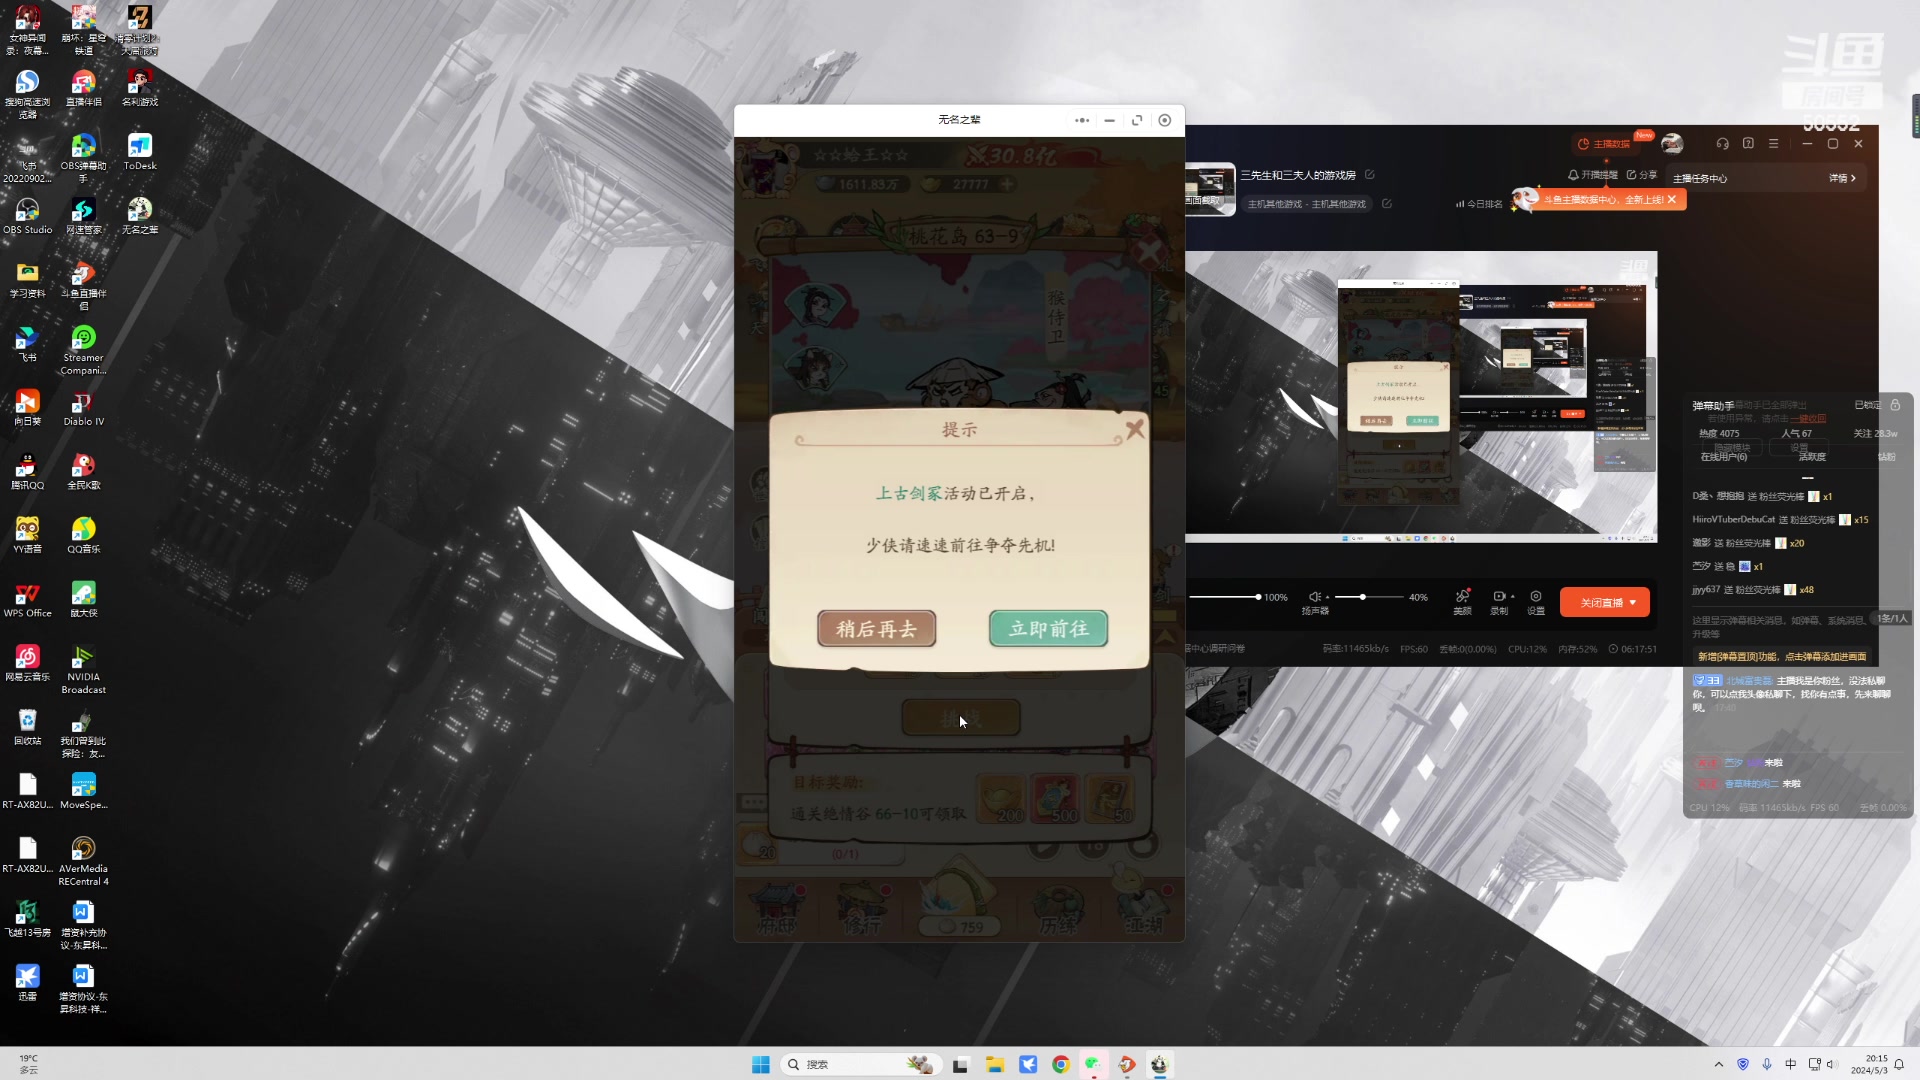Open 设置 settings in Douyu streamer toolbar
Viewport: 1920px width, 1080px height.
click(1536, 602)
